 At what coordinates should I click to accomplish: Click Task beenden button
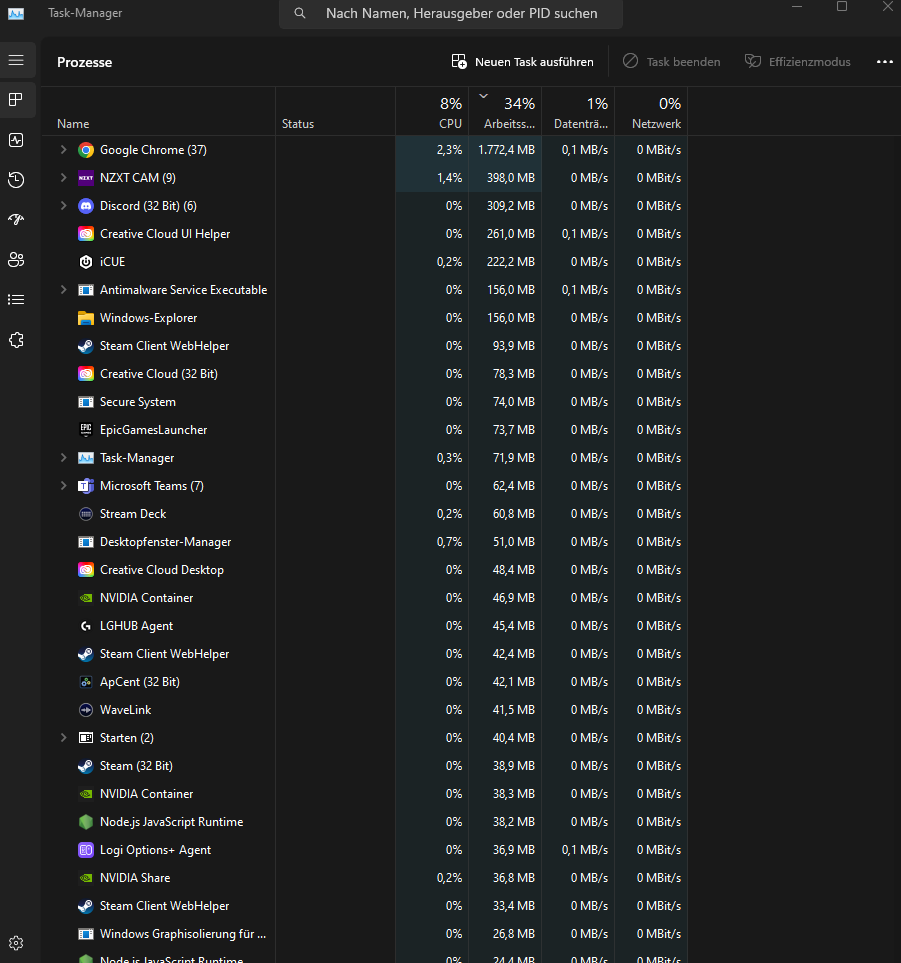tap(671, 62)
